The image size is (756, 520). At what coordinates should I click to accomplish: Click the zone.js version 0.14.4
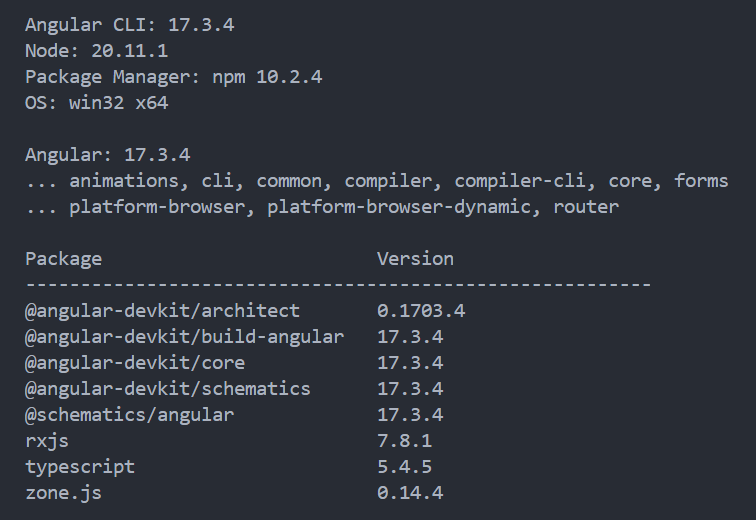pyautogui.click(x=410, y=493)
